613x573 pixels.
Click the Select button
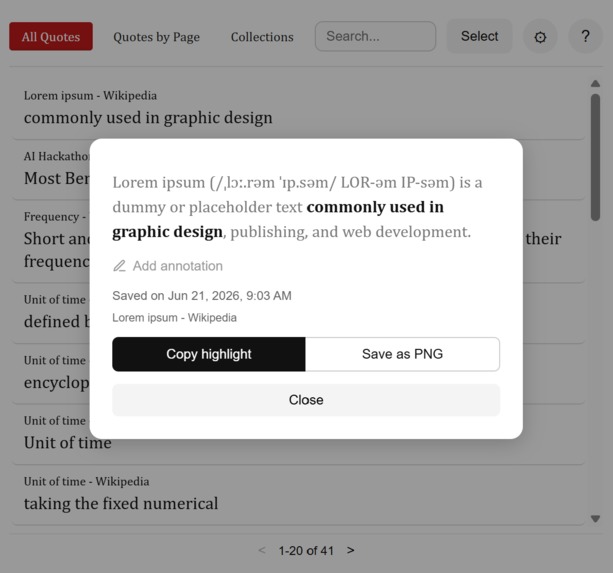(x=479, y=36)
